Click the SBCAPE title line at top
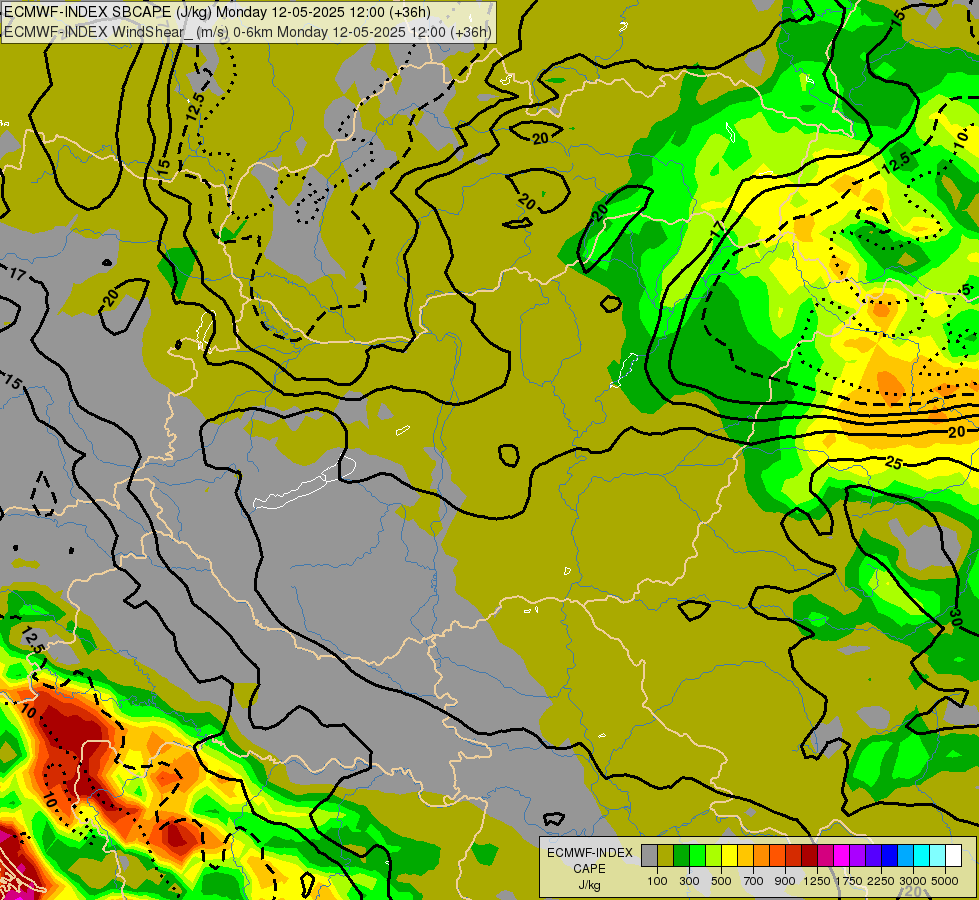 click(x=217, y=12)
